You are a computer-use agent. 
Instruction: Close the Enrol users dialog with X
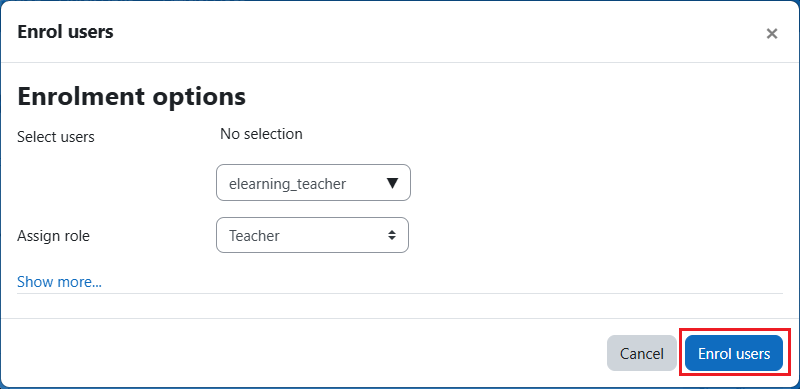tap(771, 34)
